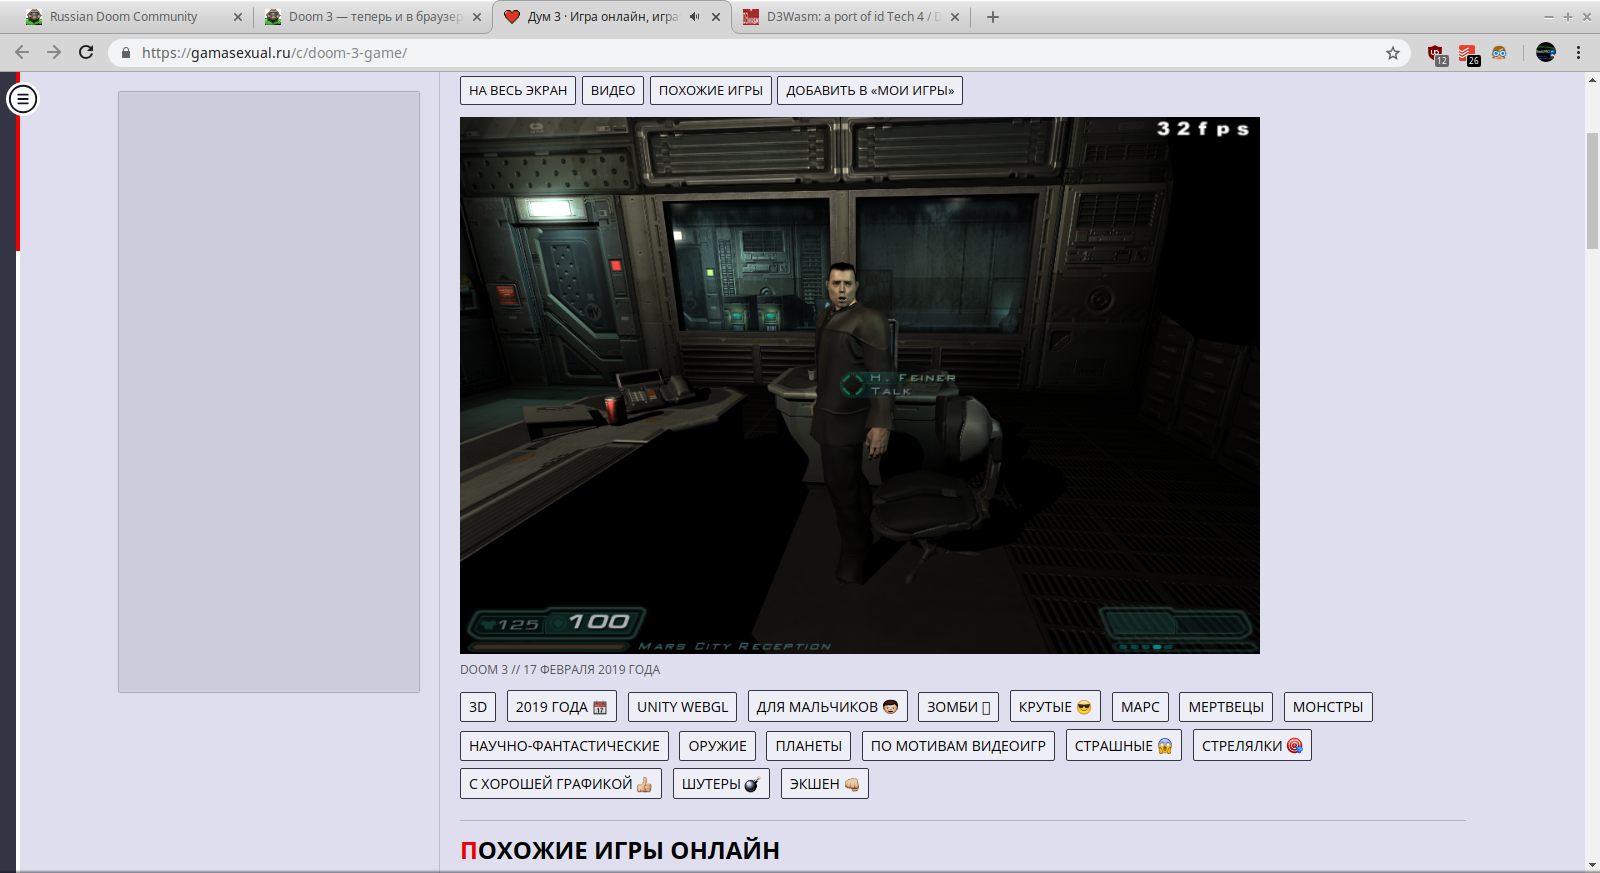Close the D3Wasm tab
This screenshot has width=1600, height=873.
click(x=955, y=17)
